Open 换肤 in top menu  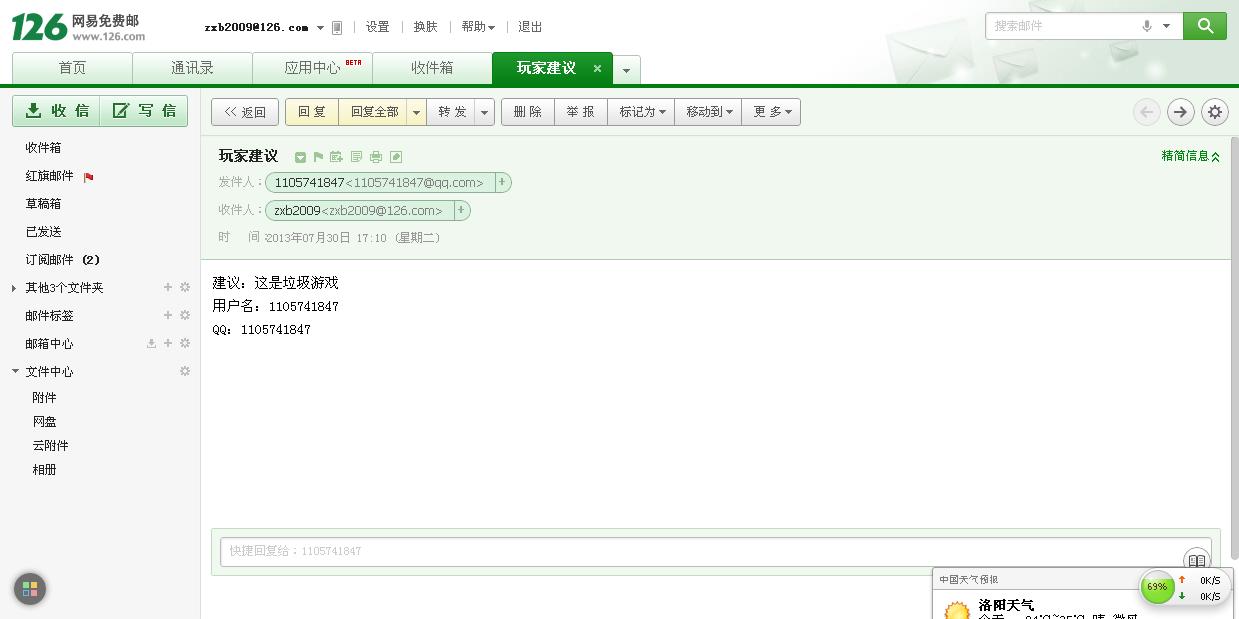[426, 27]
